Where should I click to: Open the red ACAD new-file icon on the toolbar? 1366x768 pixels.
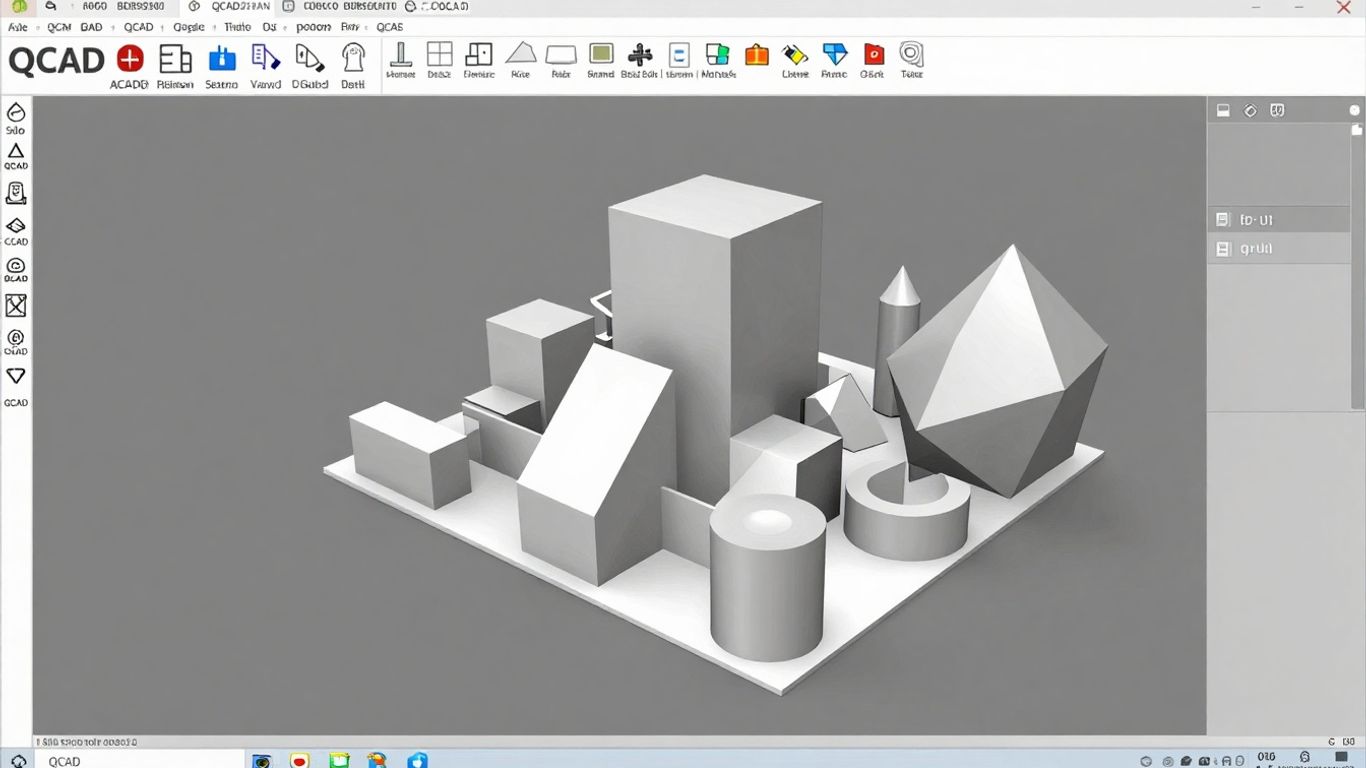pyautogui.click(x=129, y=57)
